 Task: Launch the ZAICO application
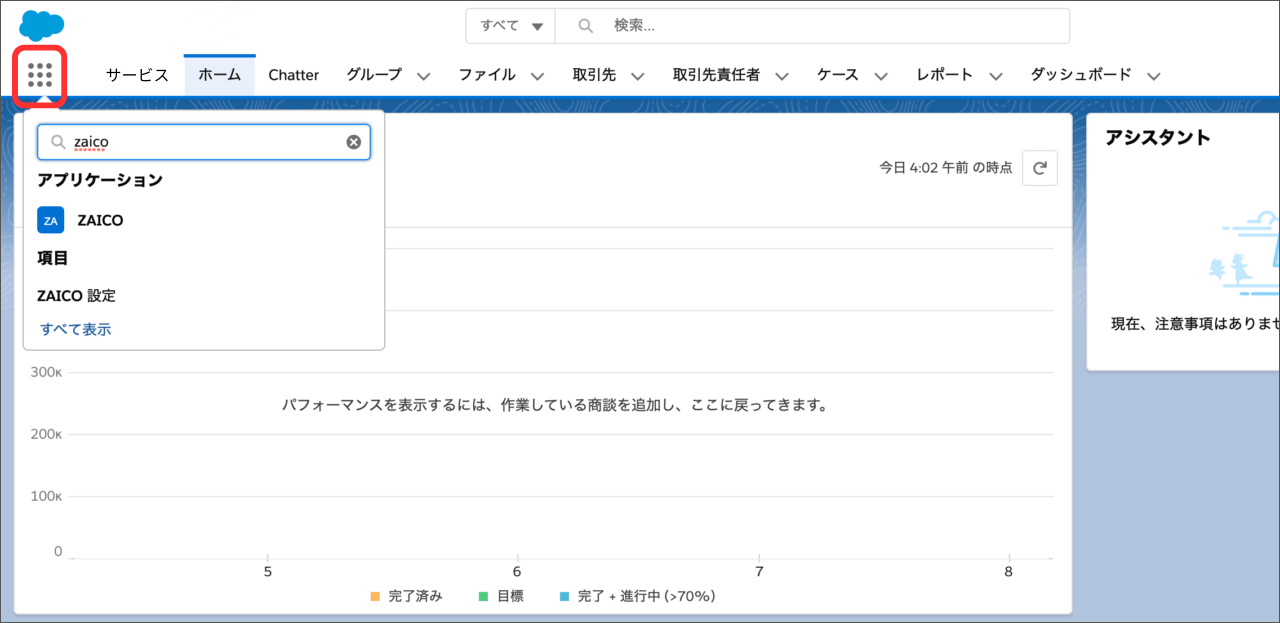click(x=100, y=220)
